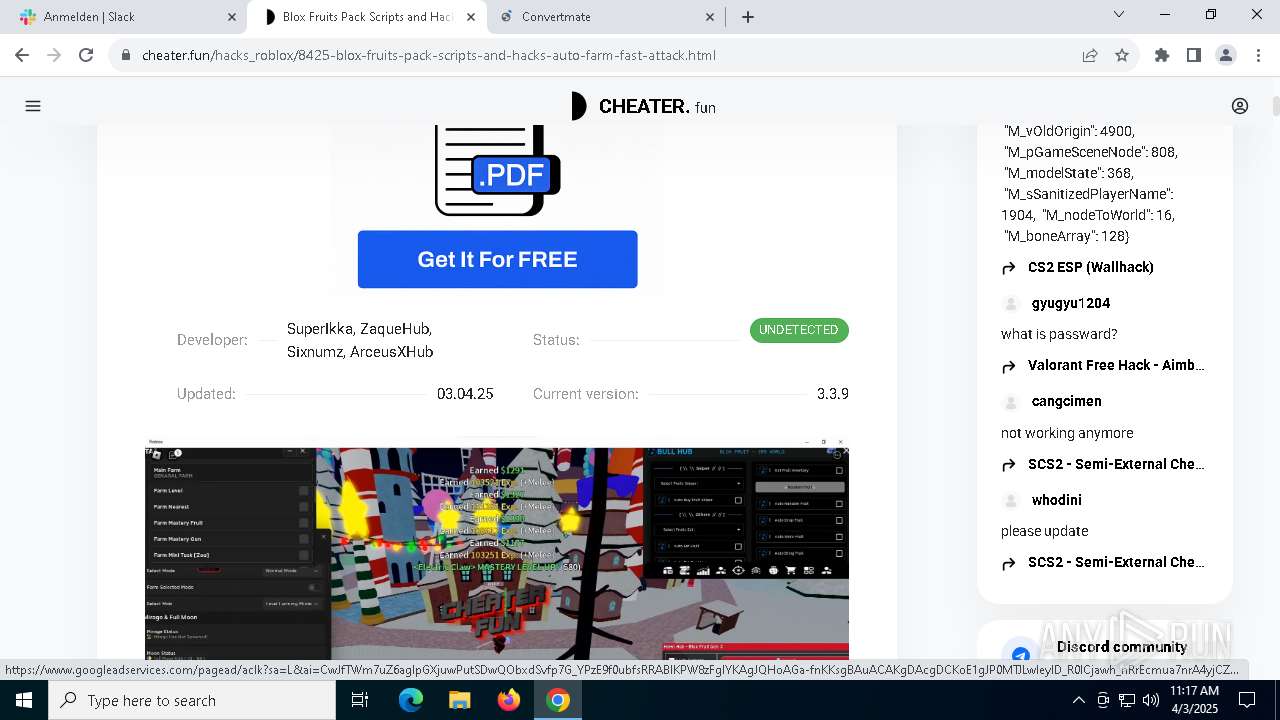
Task: Click the UNDETECTED status badge
Action: (x=799, y=330)
